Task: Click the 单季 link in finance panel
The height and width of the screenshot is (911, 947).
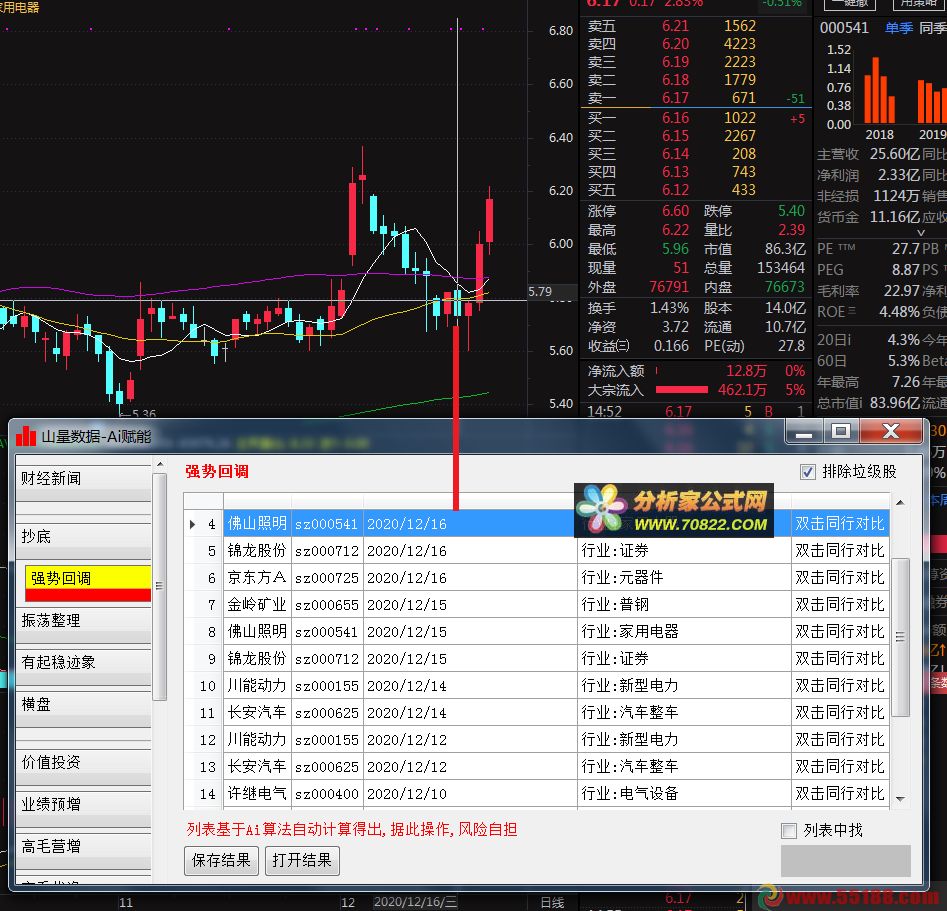Action: pos(899,28)
